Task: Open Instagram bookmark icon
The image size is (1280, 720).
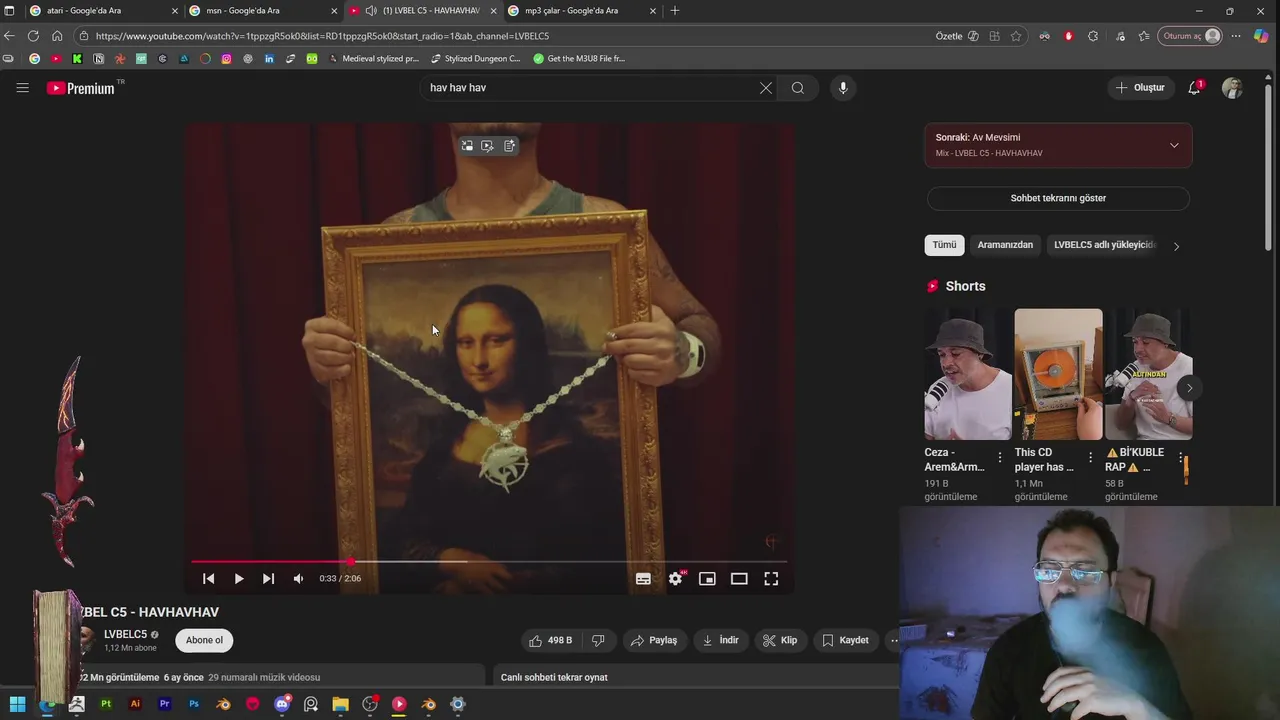Action: coord(226,59)
